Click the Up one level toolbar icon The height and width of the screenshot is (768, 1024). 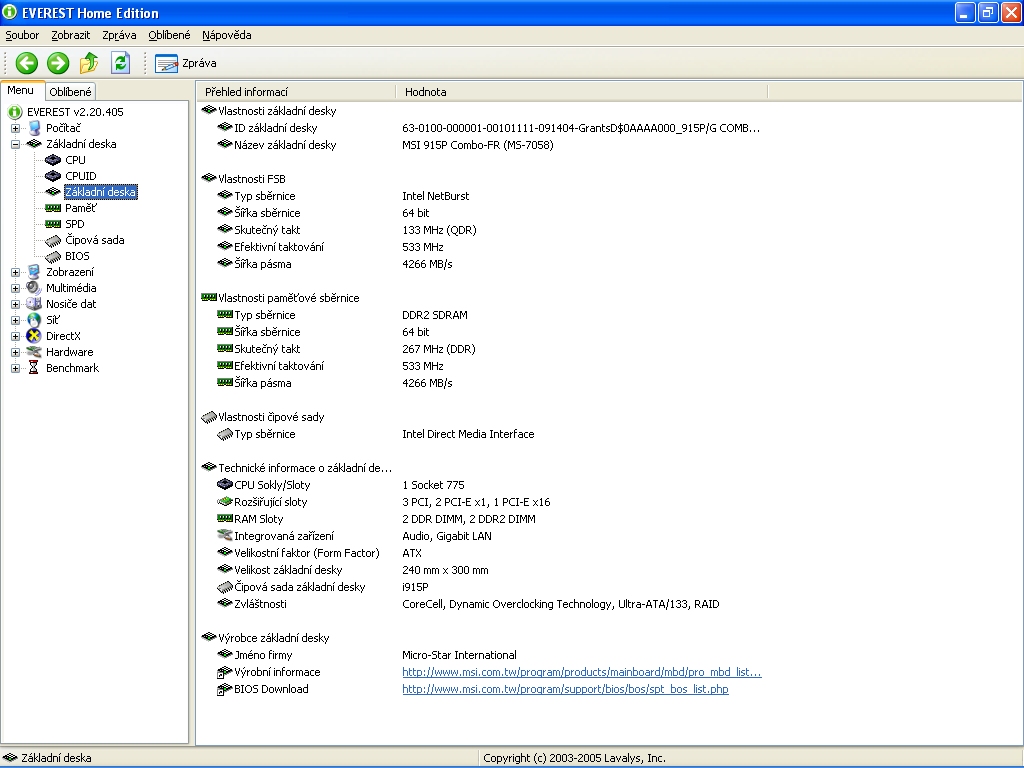pyautogui.click(x=89, y=63)
